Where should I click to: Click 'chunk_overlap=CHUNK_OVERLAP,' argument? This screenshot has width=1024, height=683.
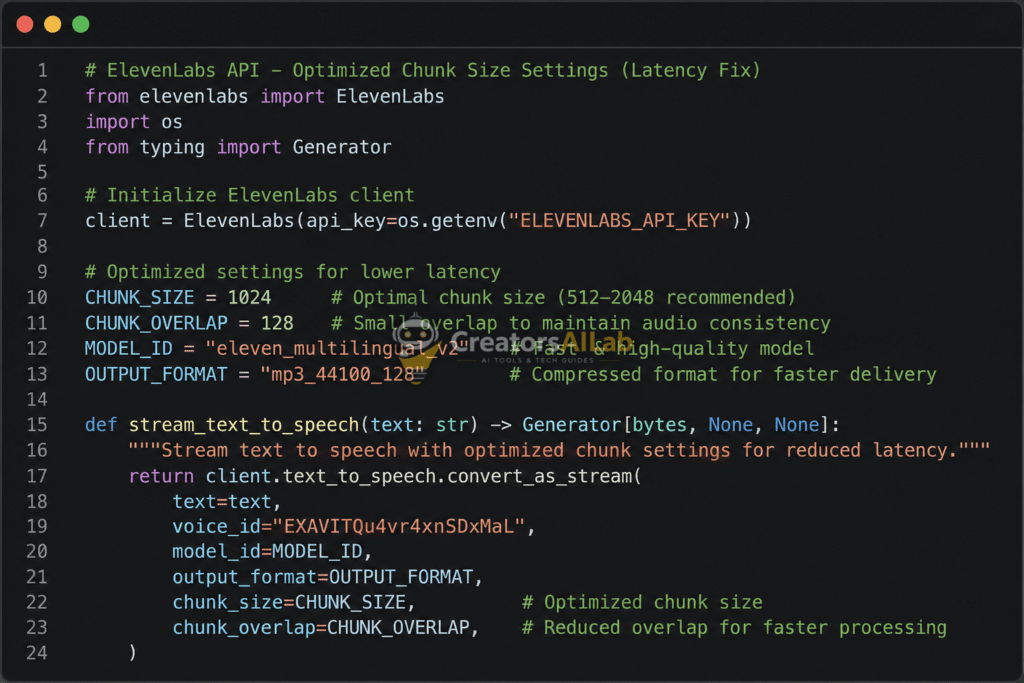pyautogui.click(x=325, y=627)
